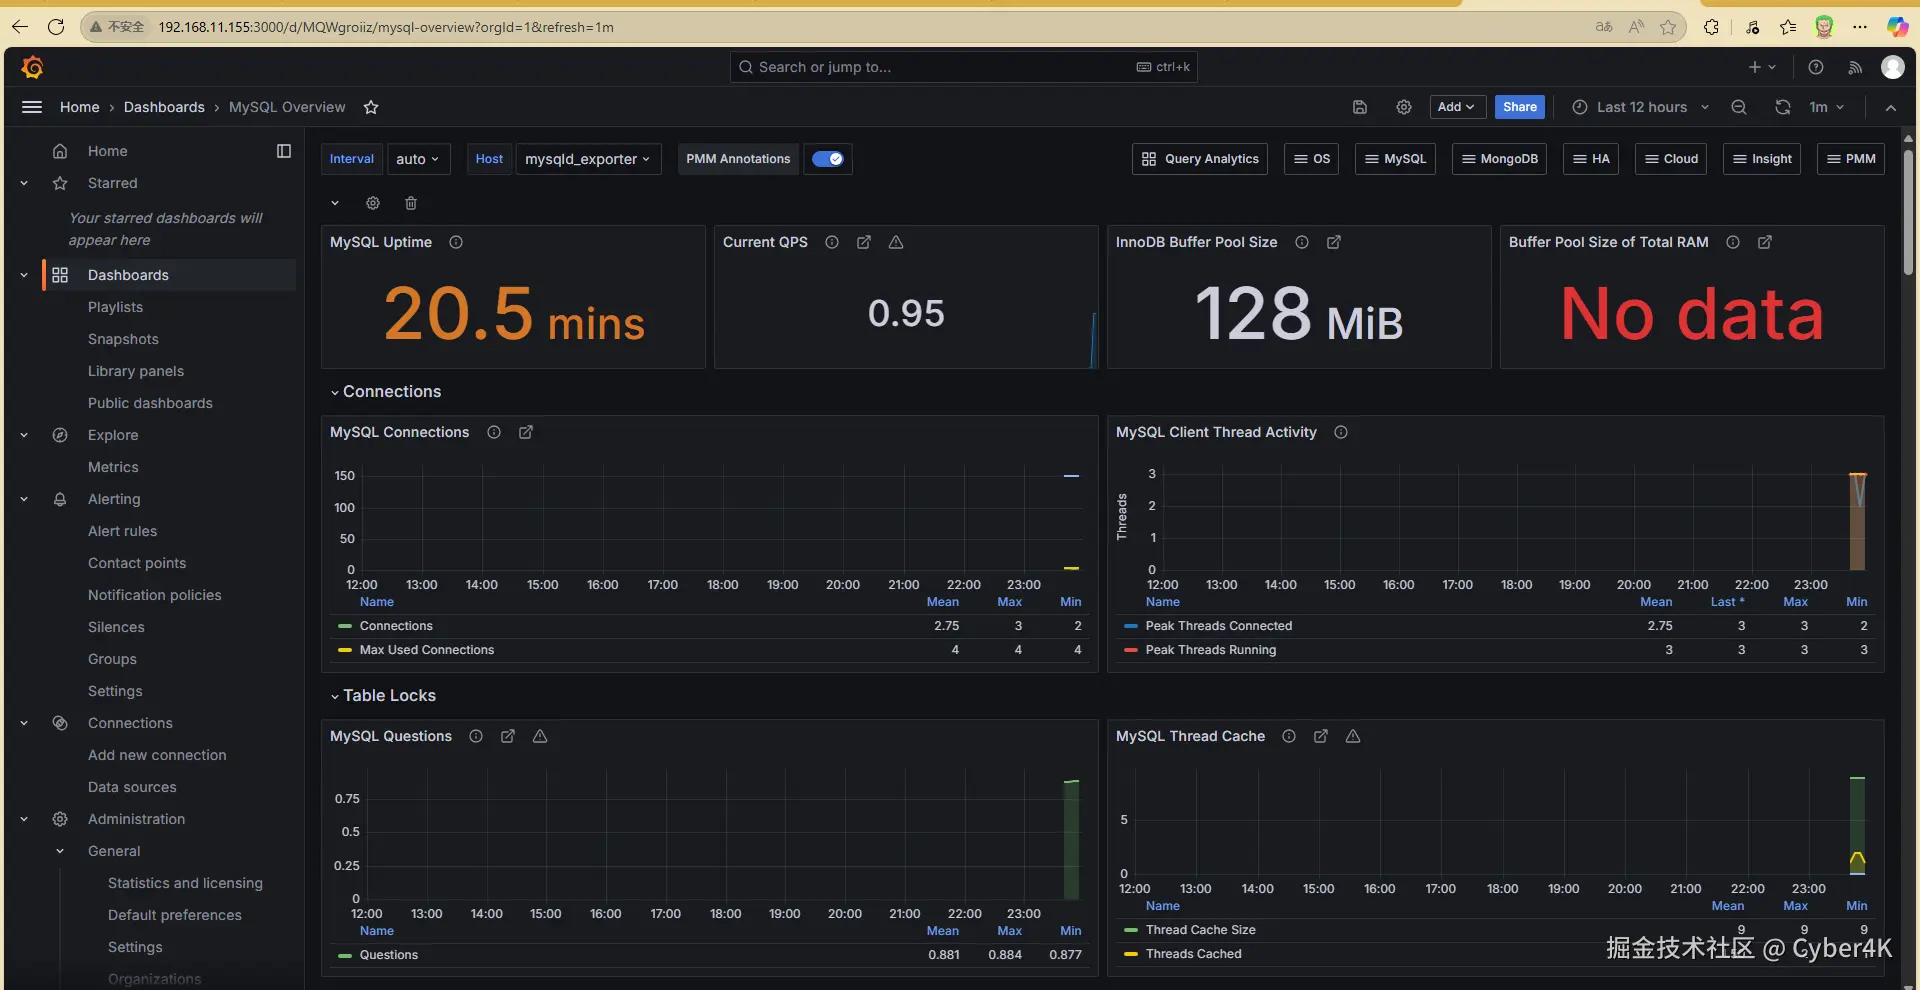Refresh the dashboard with the refresh icon
The image size is (1920, 990).
(x=1782, y=107)
